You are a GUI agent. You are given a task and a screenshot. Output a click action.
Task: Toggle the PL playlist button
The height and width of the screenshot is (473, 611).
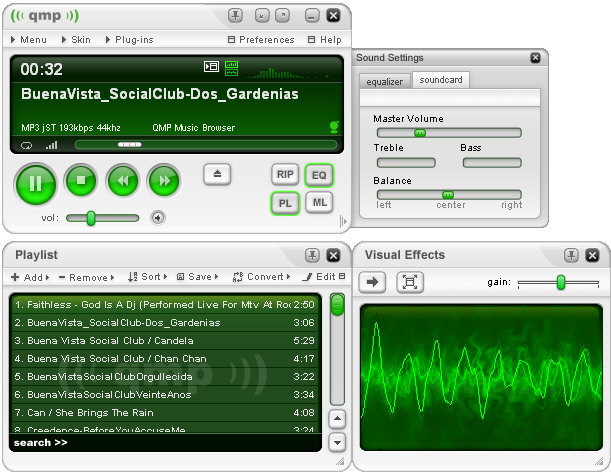285,203
